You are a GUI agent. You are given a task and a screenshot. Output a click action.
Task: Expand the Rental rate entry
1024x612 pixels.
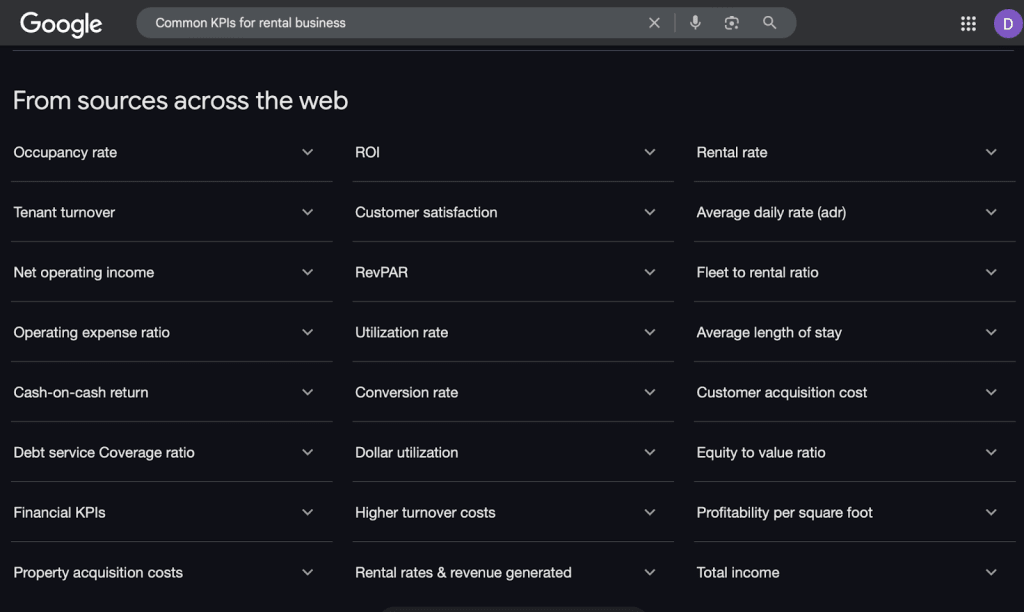pos(991,152)
